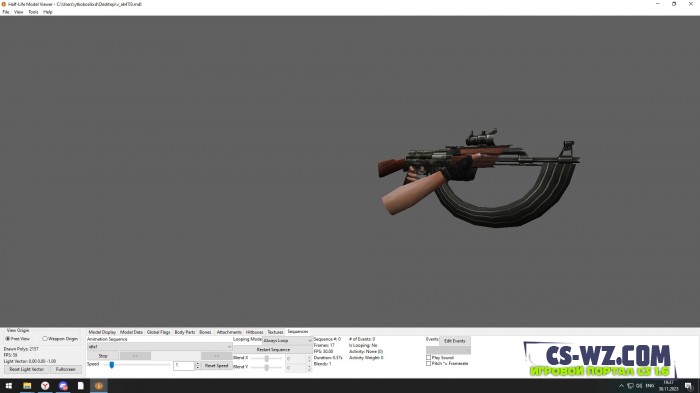Click the Half-Life Model Viewer taskbar icon

coord(99,385)
